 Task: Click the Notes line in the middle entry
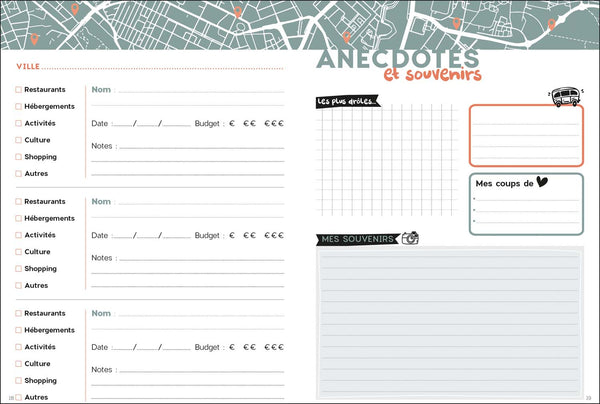pyautogui.click(x=202, y=259)
